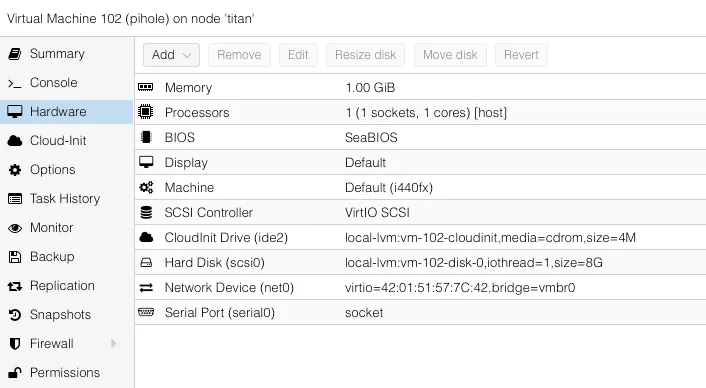The height and width of the screenshot is (388, 706).
Task: Select the Snapshots history icon
Action: (15, 315)
